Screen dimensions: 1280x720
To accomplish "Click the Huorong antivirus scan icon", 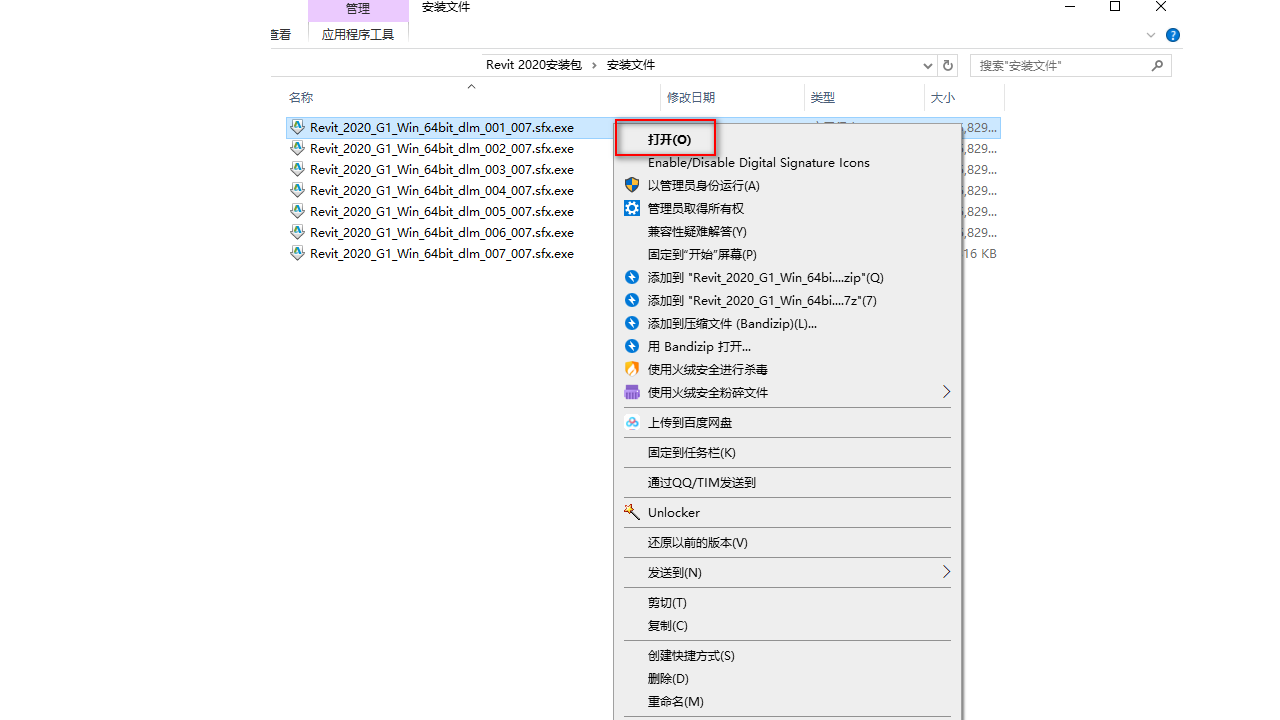I will tap(632, 369).
